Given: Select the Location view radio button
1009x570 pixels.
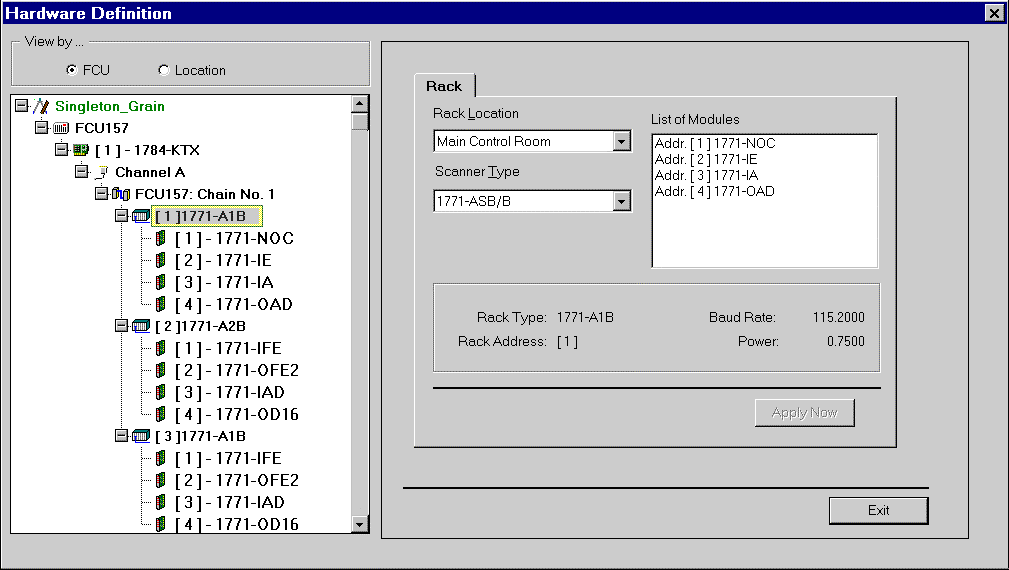Looking at the screenshot, I should click(164, 70).
